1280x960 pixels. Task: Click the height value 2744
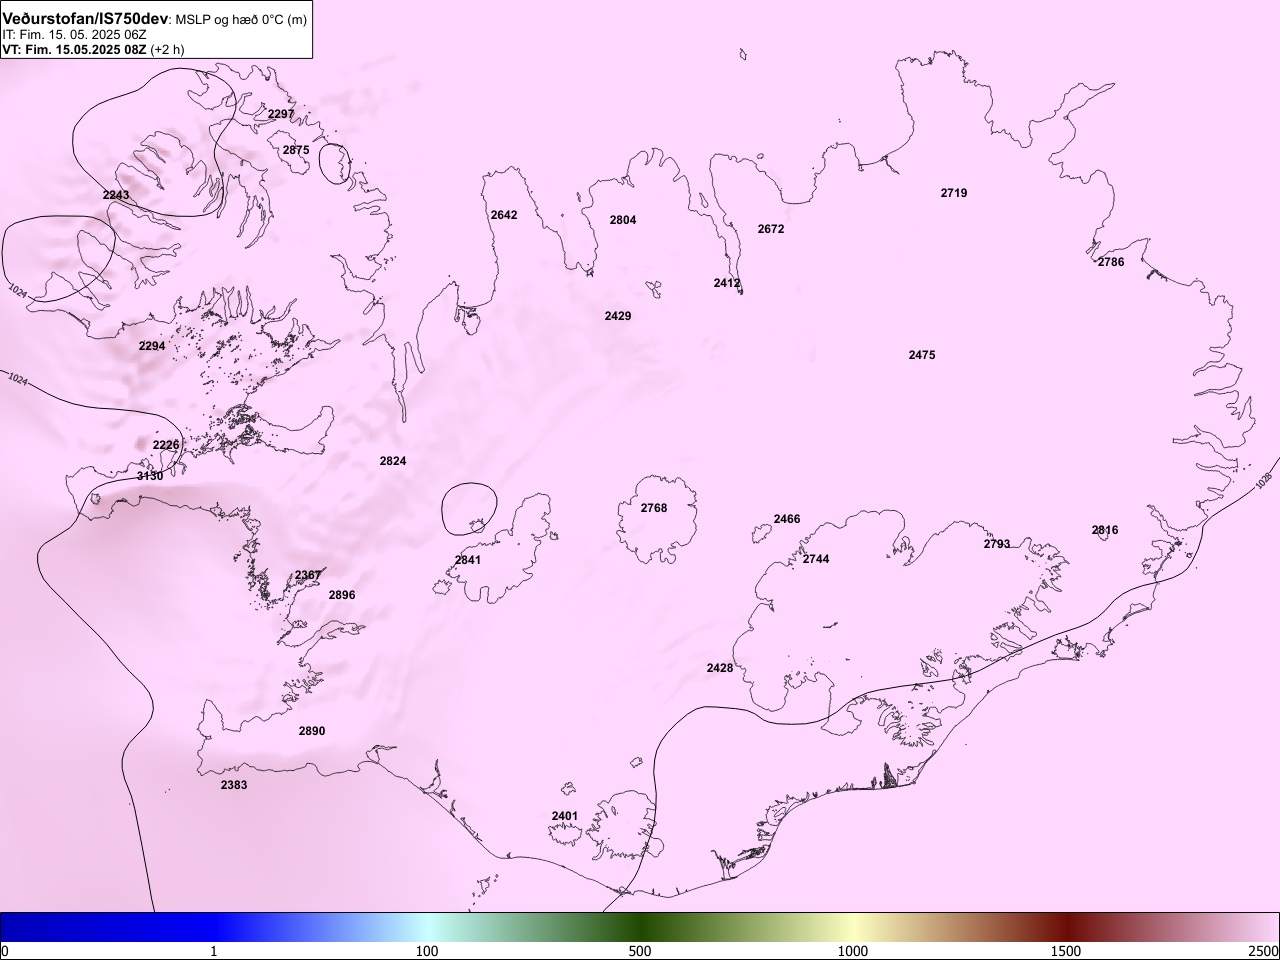coord(816,559)
